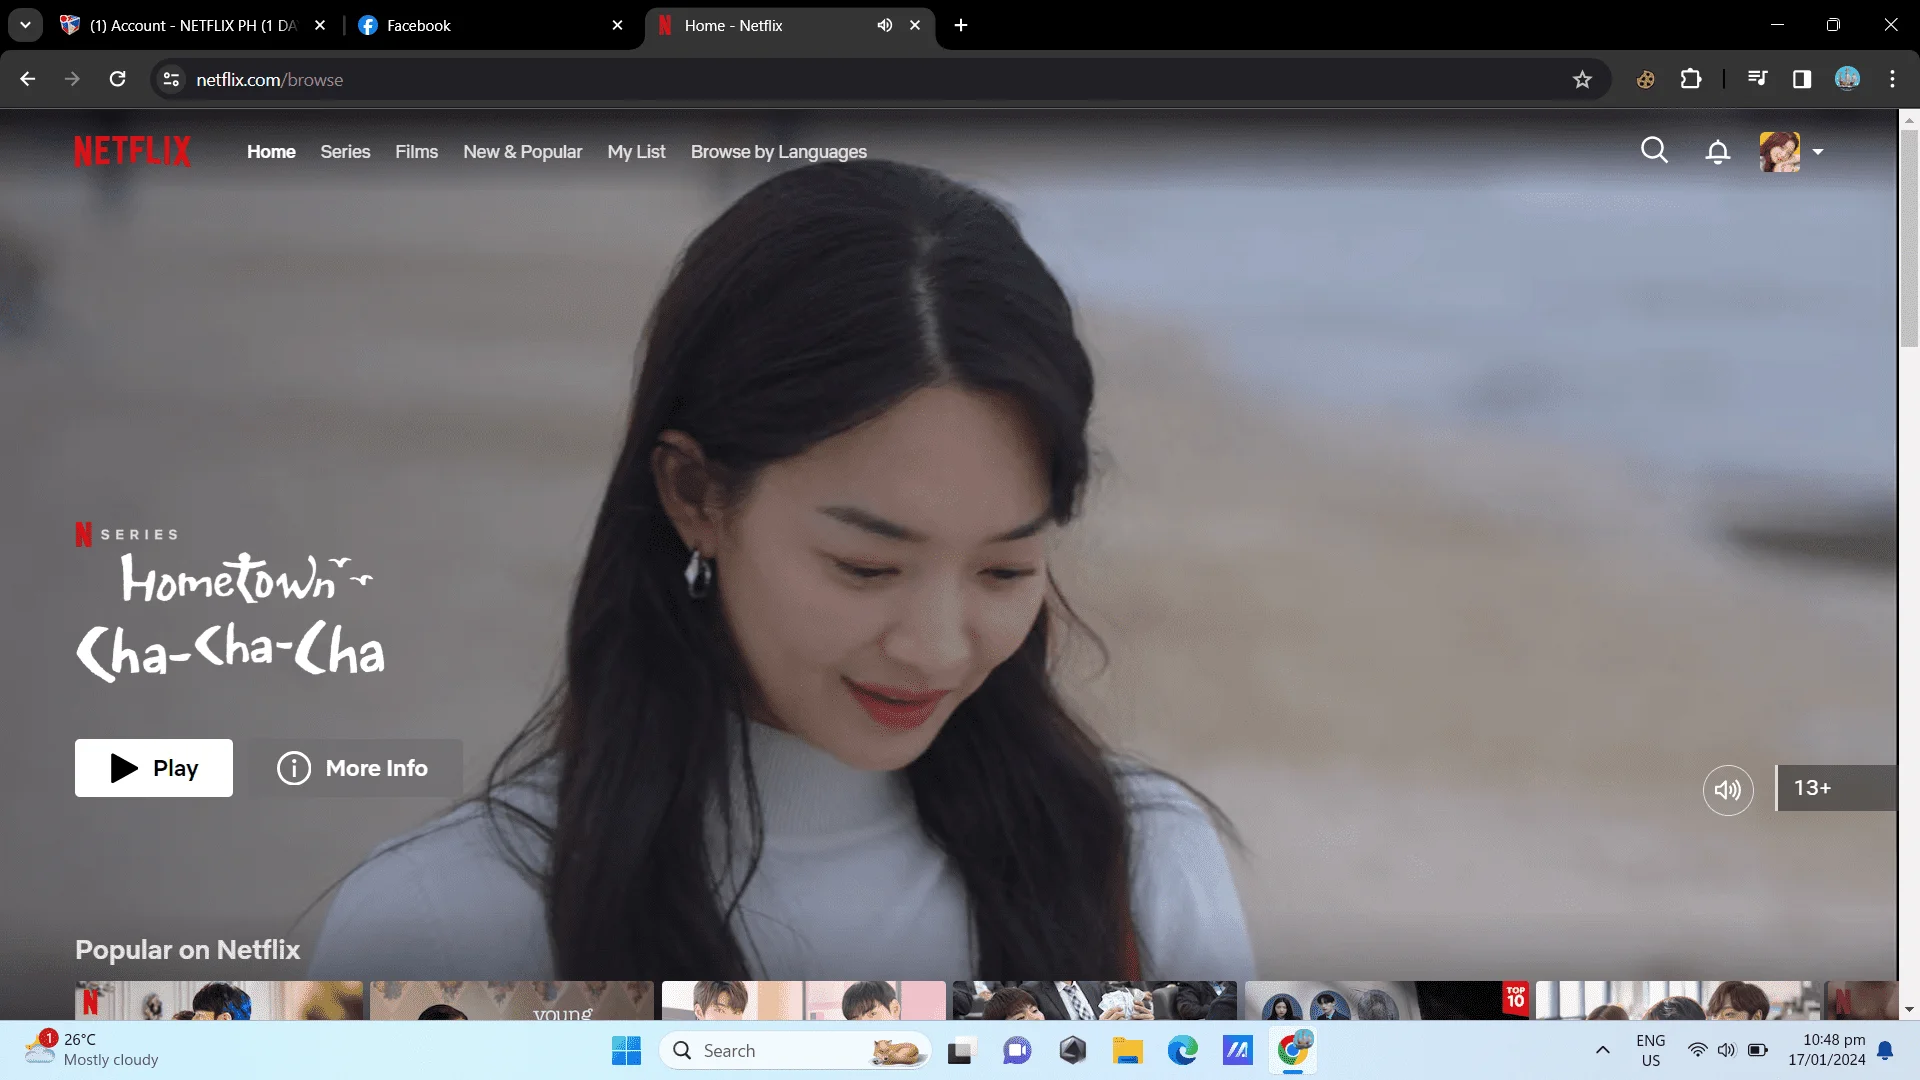Open the clock showing 10:48 pm
This screenshot has width=1920, height=1080.
pyautogui.click(x=1826, y=1050)
